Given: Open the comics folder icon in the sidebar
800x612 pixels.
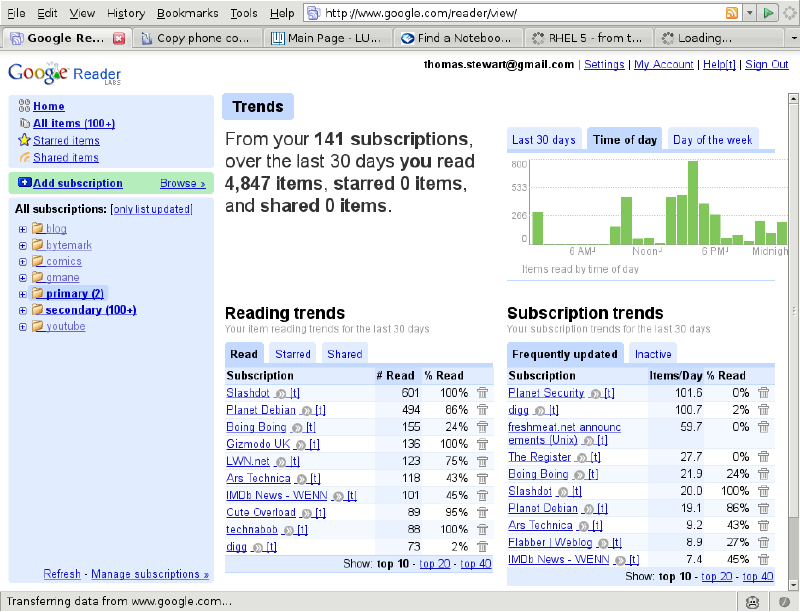Looking at the screenshot, I should point(38,261).
